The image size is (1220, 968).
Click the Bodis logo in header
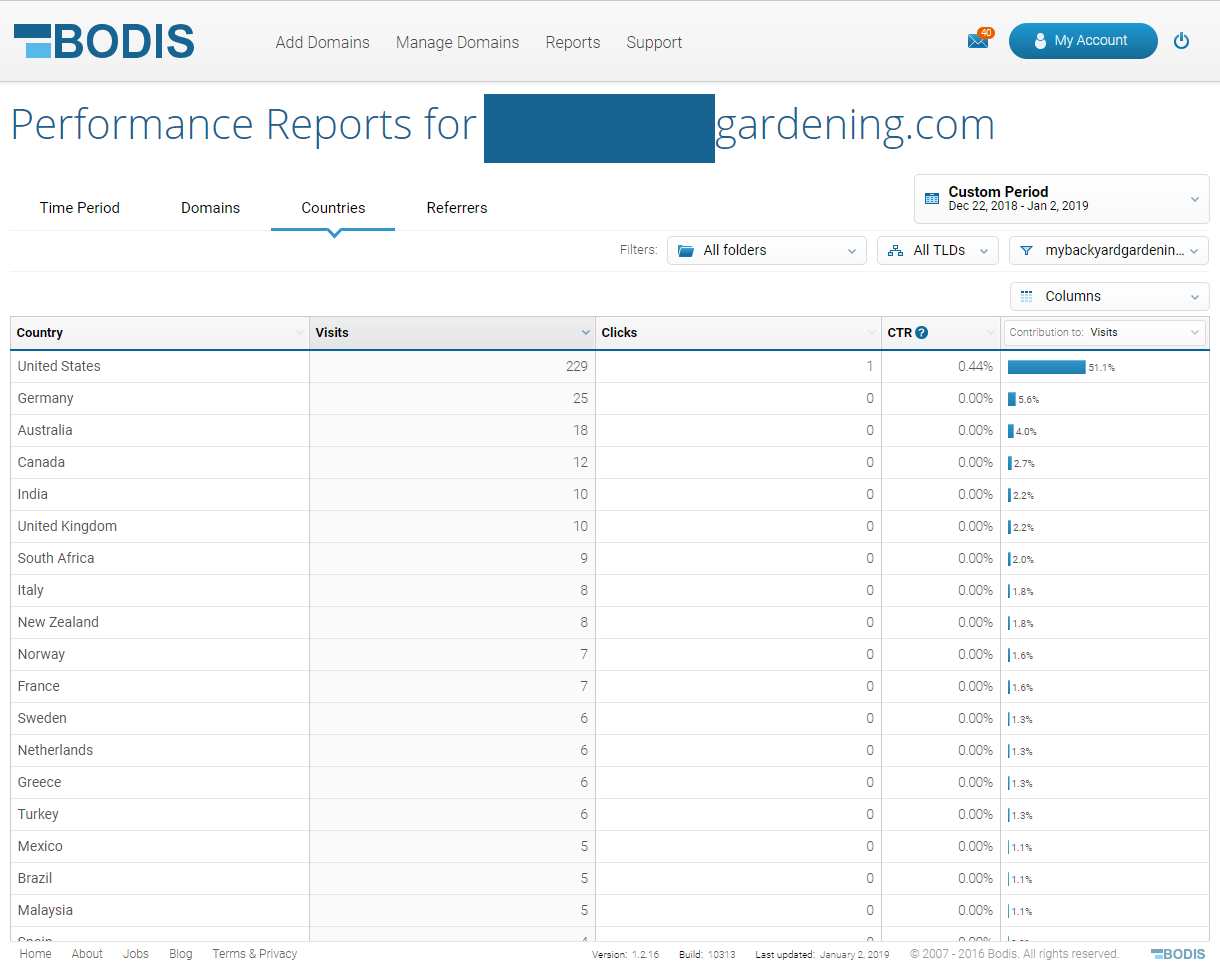point(104,41)
